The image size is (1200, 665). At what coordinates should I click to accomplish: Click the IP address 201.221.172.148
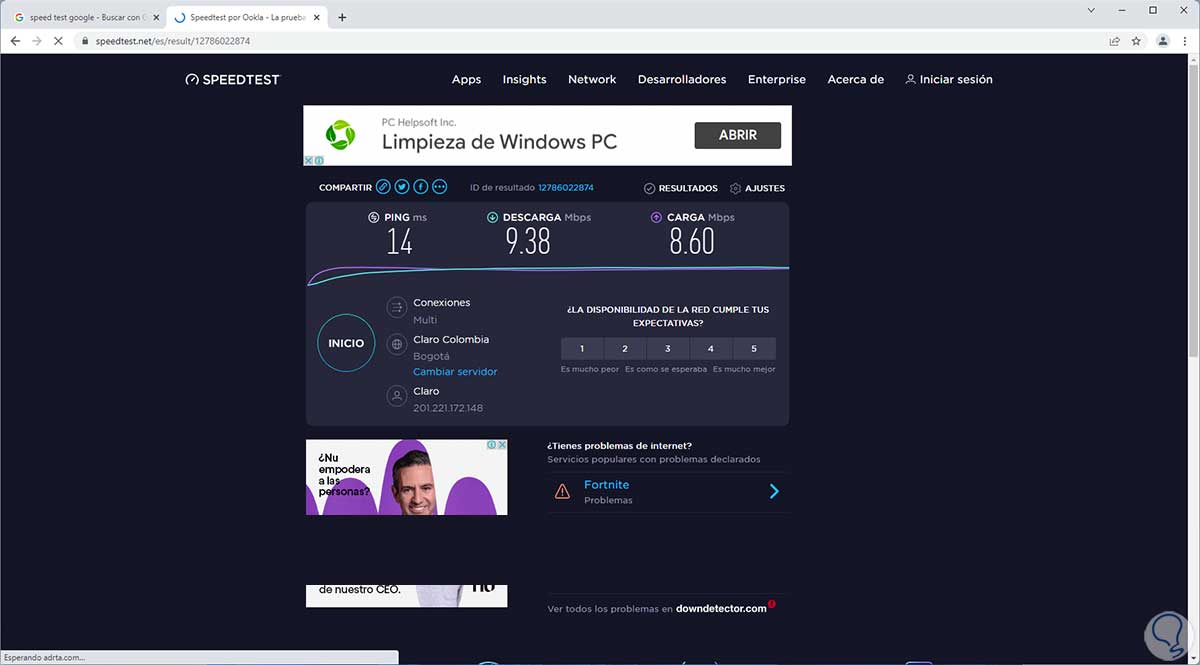(448, 408)
